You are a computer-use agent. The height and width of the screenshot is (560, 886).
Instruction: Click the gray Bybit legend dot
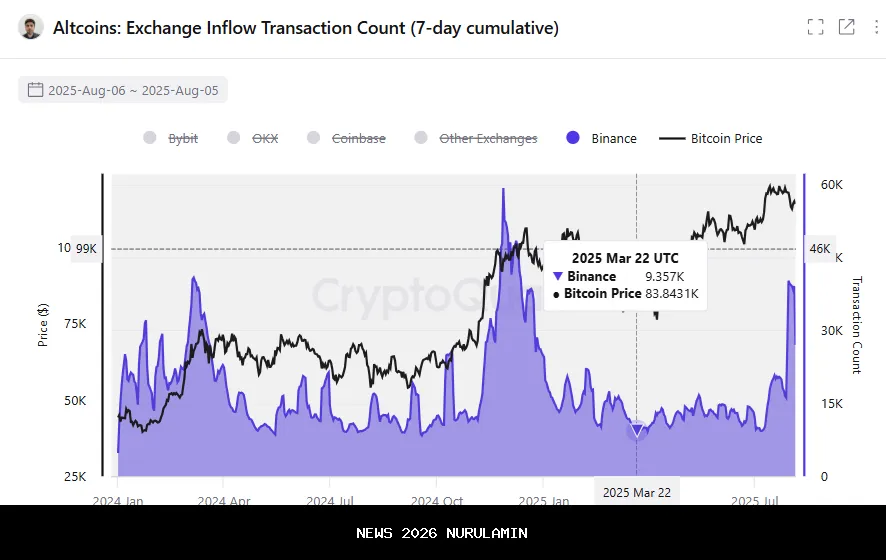[150, 139]
